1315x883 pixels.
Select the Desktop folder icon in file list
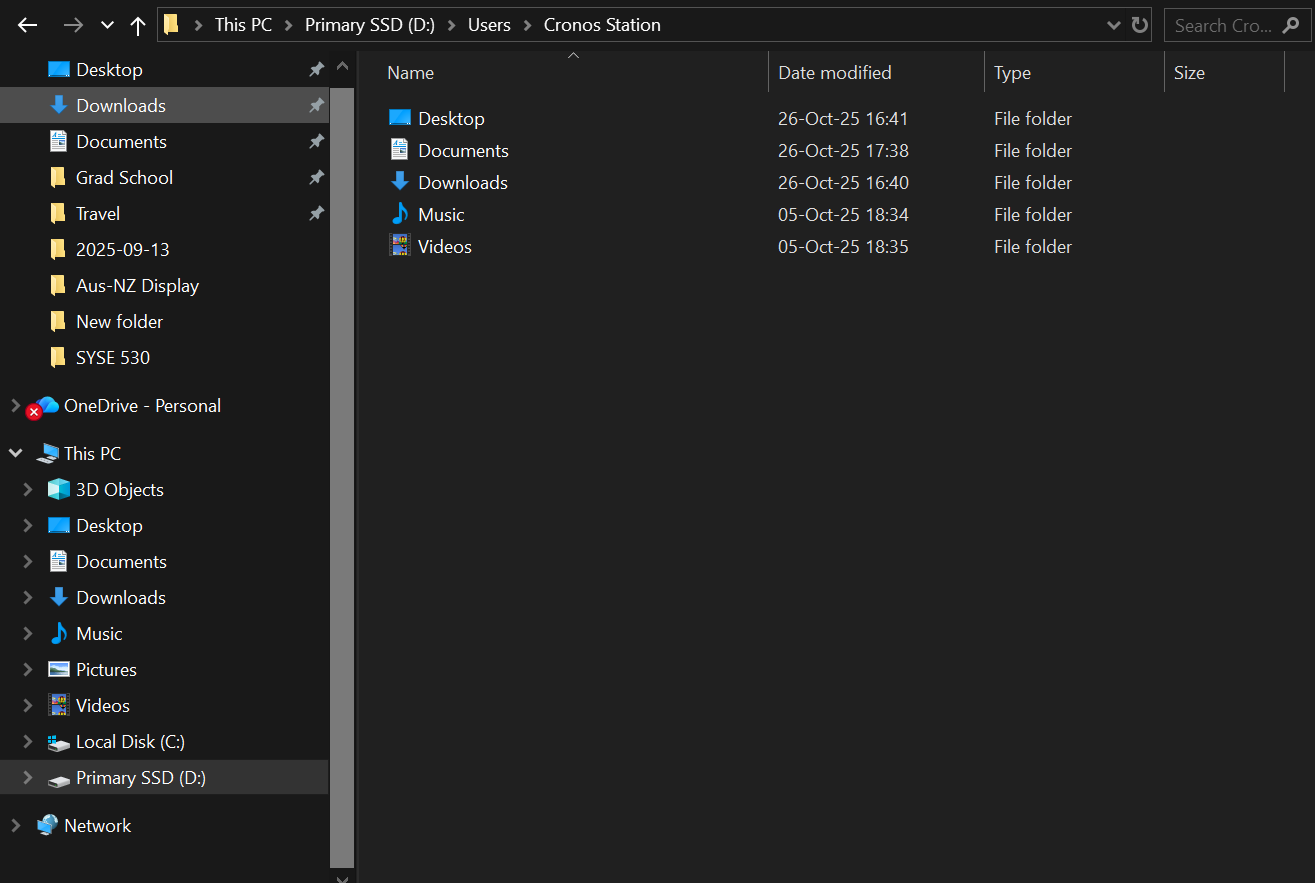(400, 118)
